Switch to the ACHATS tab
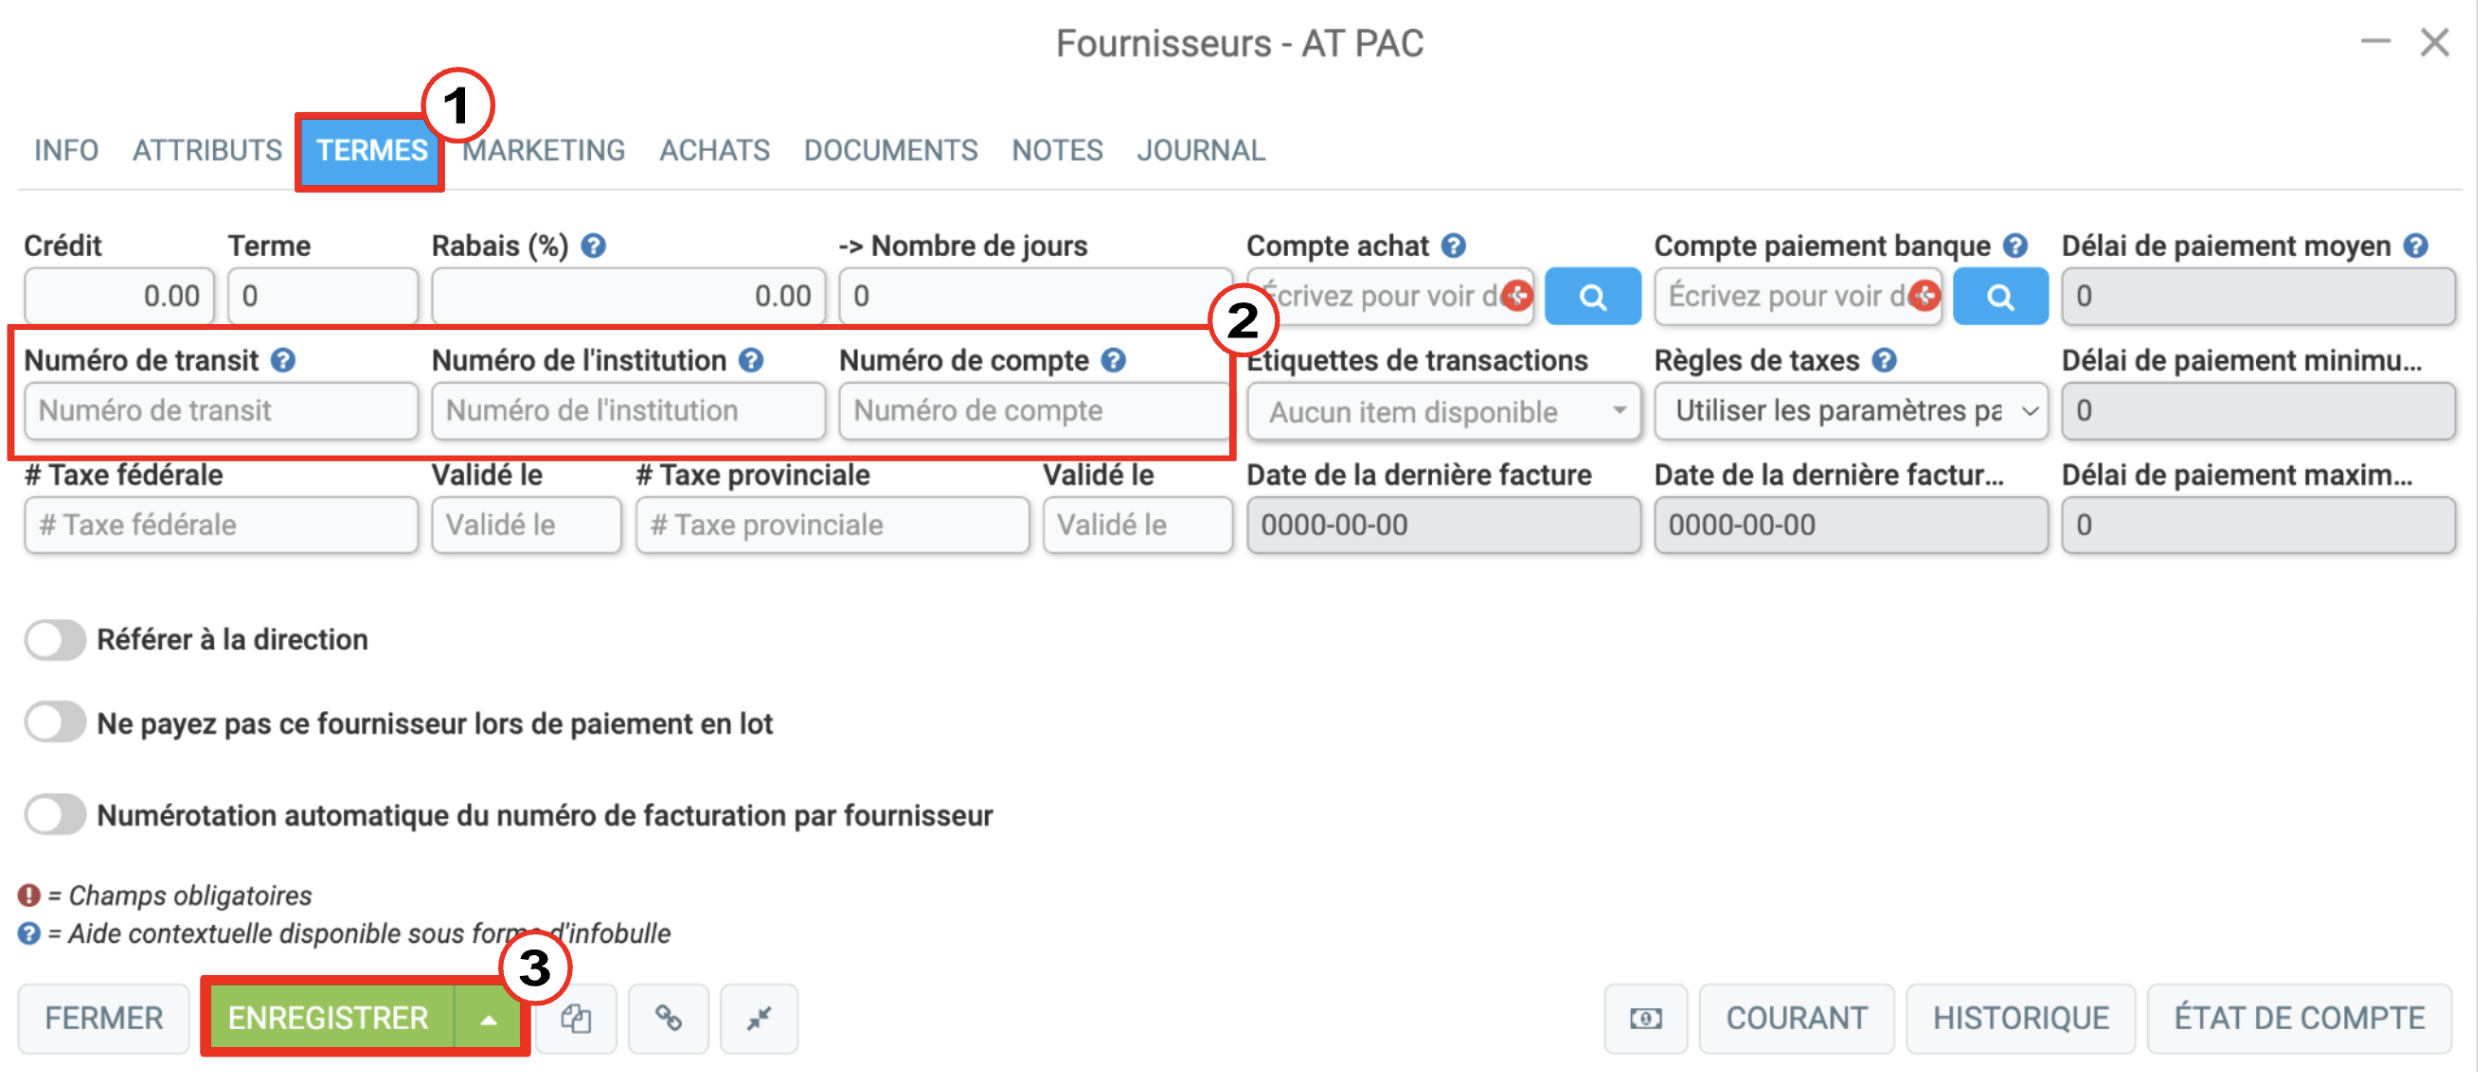This screenshot has height=1072, width=2478. (714, 150)
